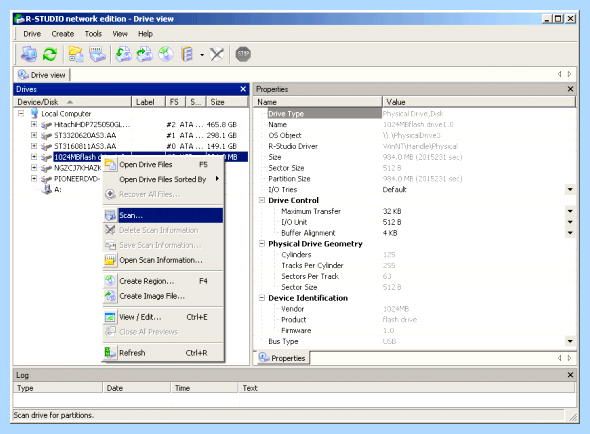Click the Open Image toolbar icon
The height and width of the screenshot is (434, 590).
coord(123,54)
